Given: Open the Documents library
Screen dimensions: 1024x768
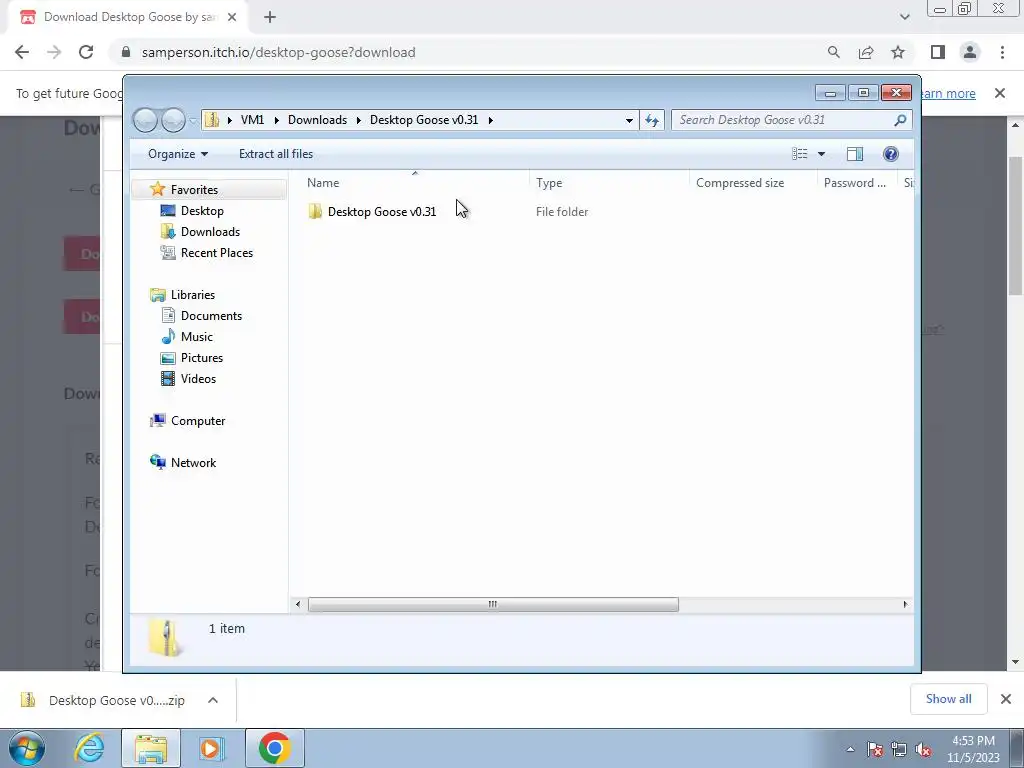Looking at the screenshot, I should pyautogui.click(x=211, y=315).
